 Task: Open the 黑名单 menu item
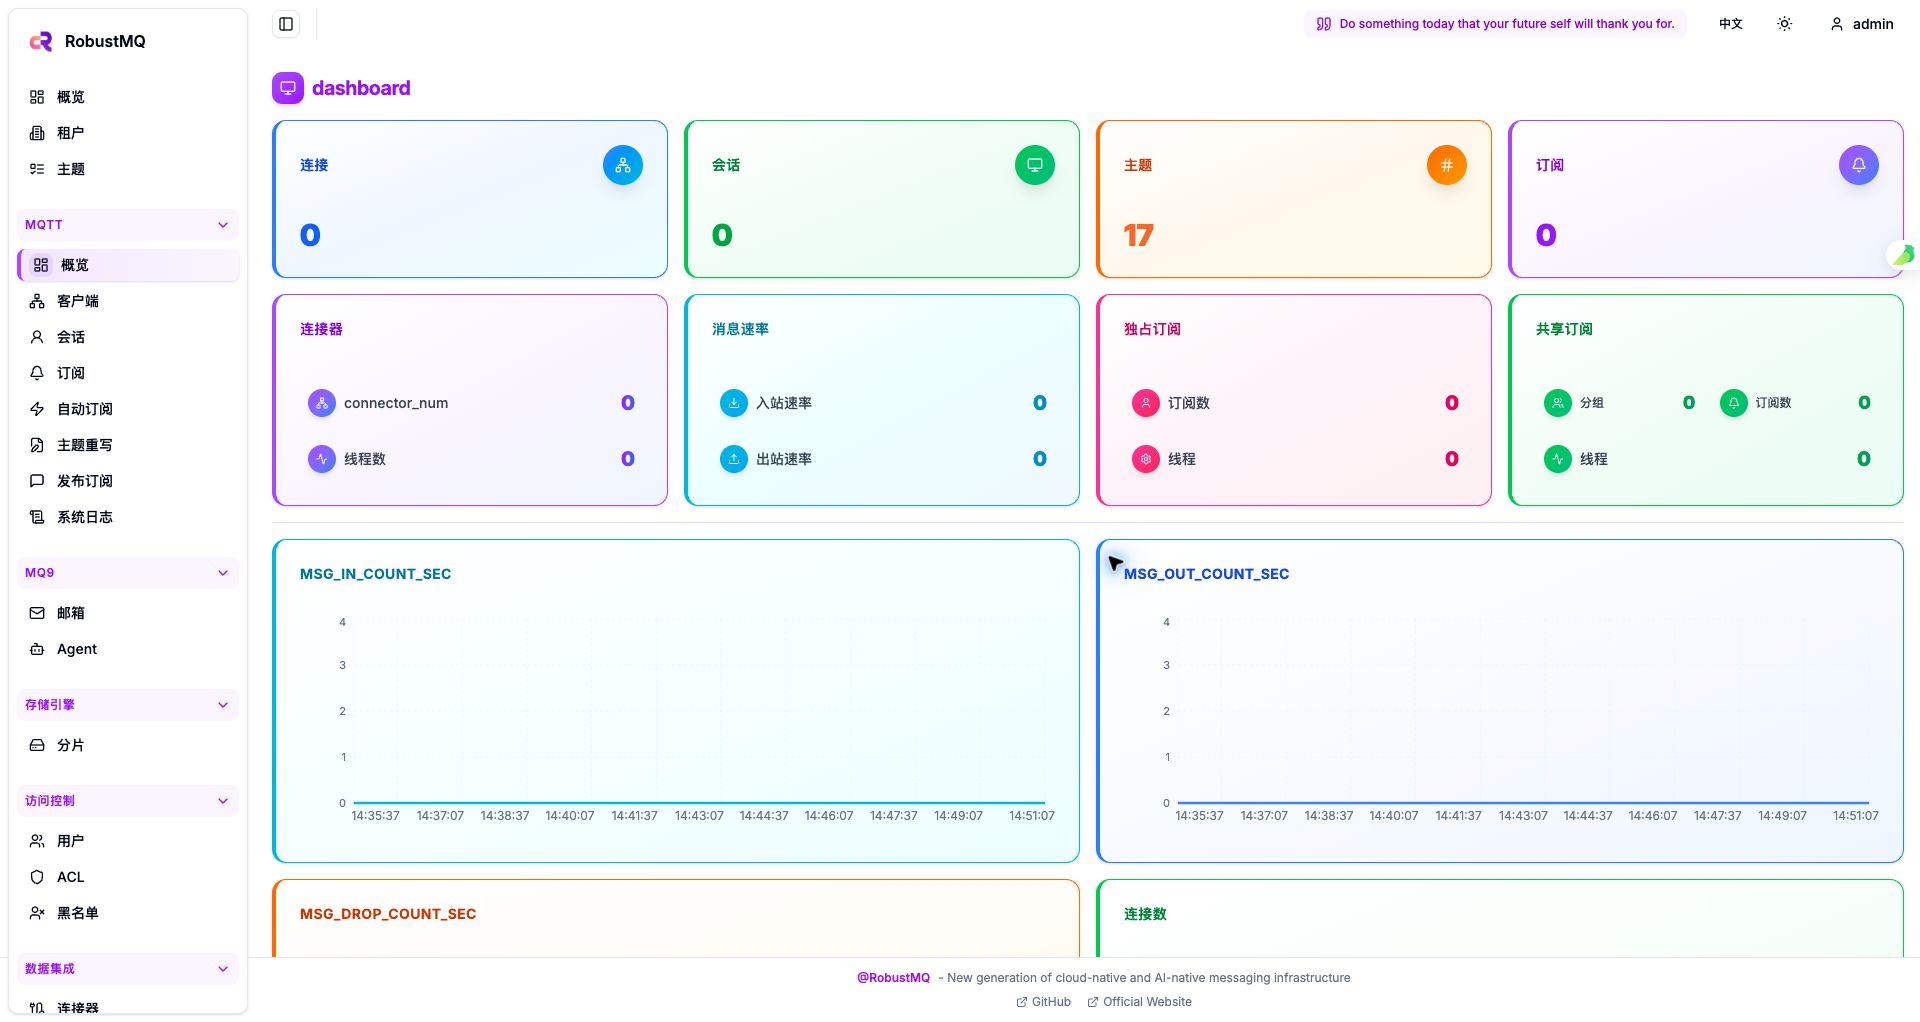click(127, 913)
